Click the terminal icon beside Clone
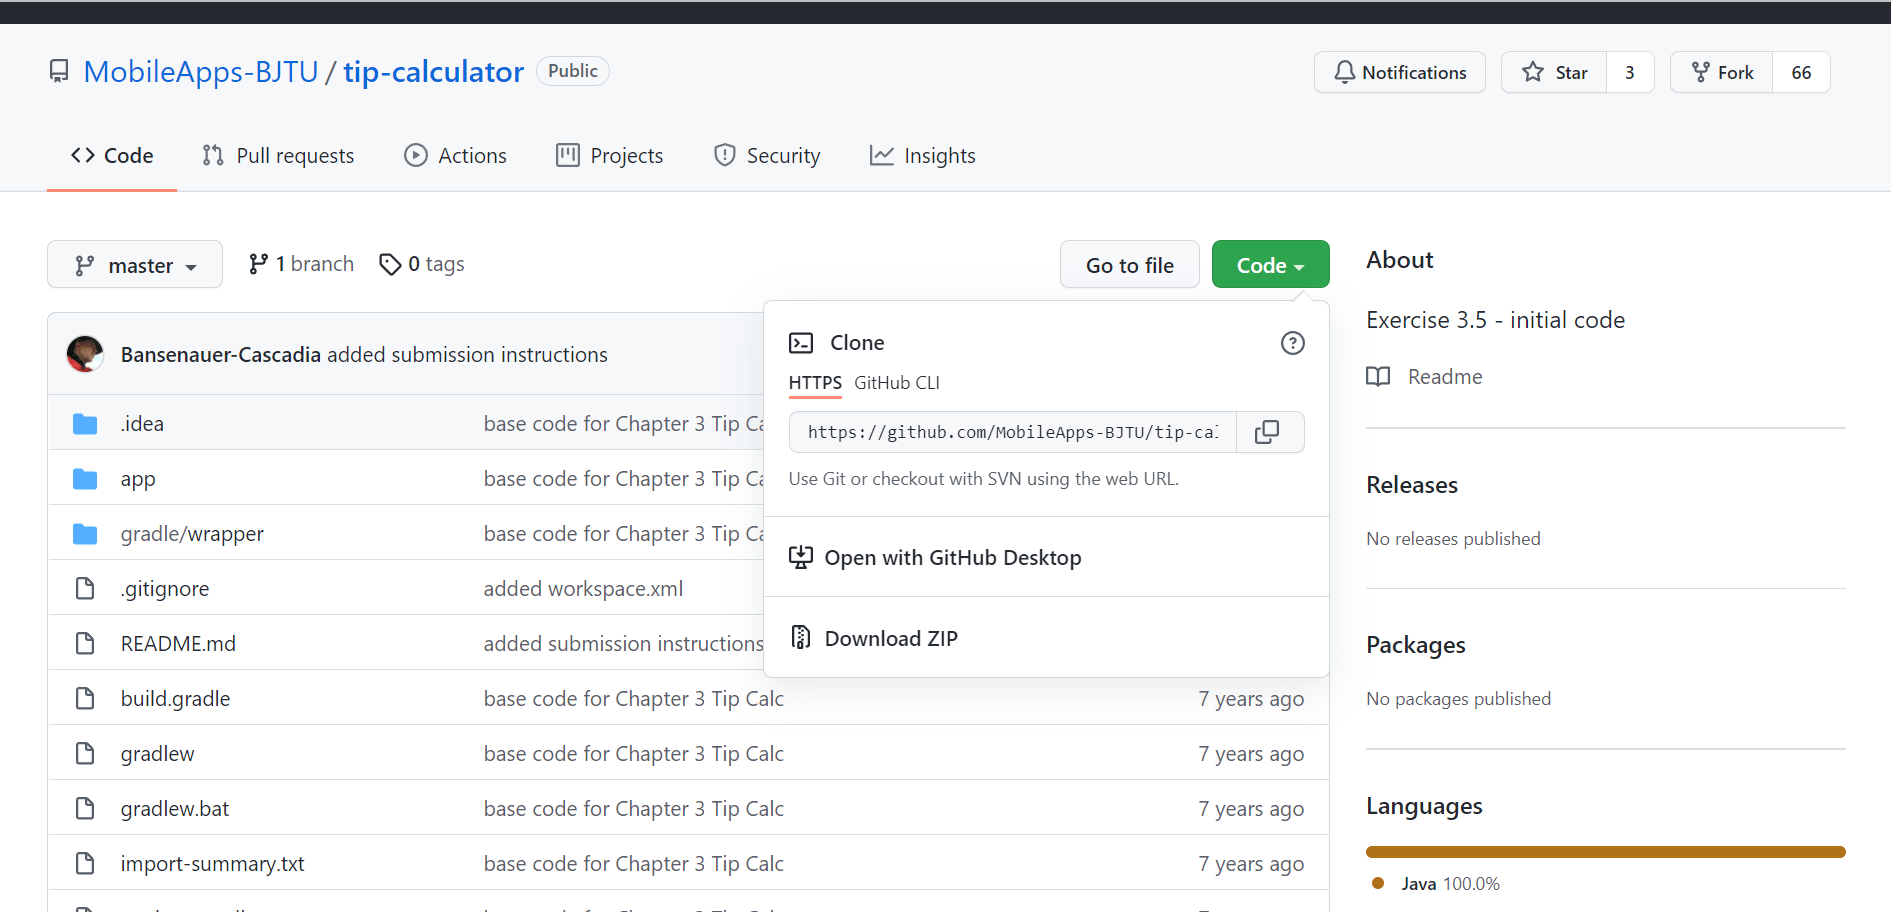The width and height of the screenshot is (1891, 912). click(801, 343)
